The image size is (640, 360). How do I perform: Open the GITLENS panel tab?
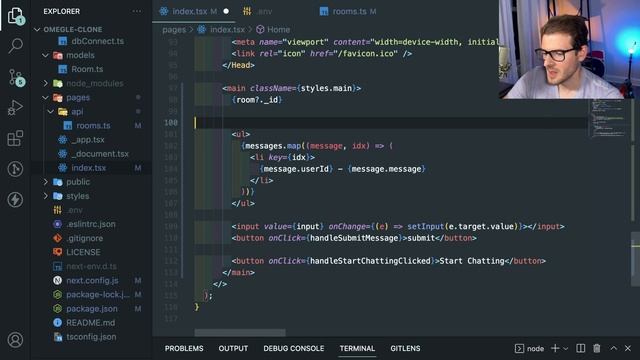[x=405, y=348]
